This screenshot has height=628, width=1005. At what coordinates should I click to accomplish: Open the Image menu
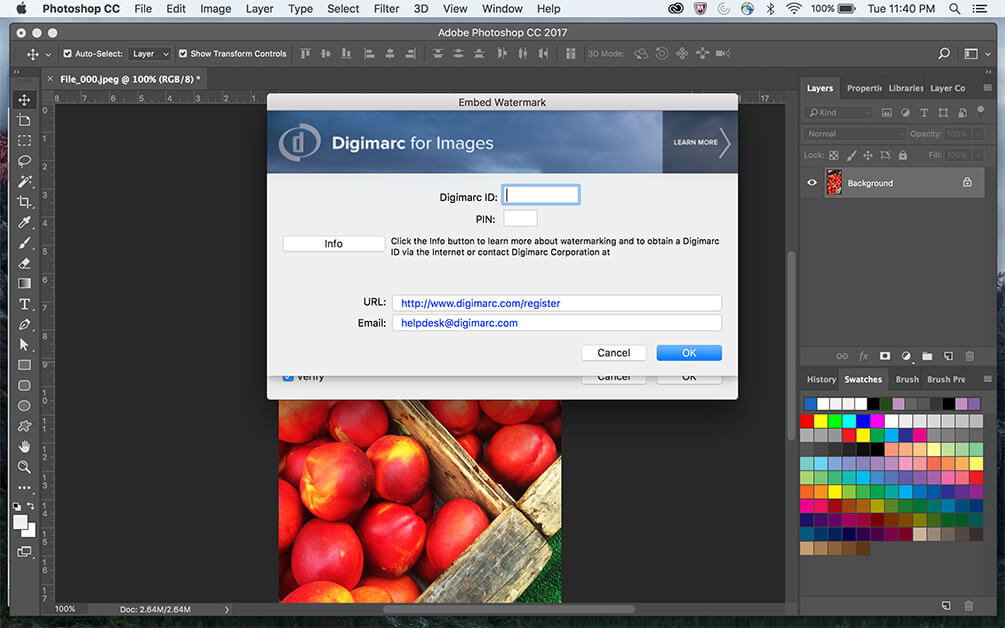[215, 9]
